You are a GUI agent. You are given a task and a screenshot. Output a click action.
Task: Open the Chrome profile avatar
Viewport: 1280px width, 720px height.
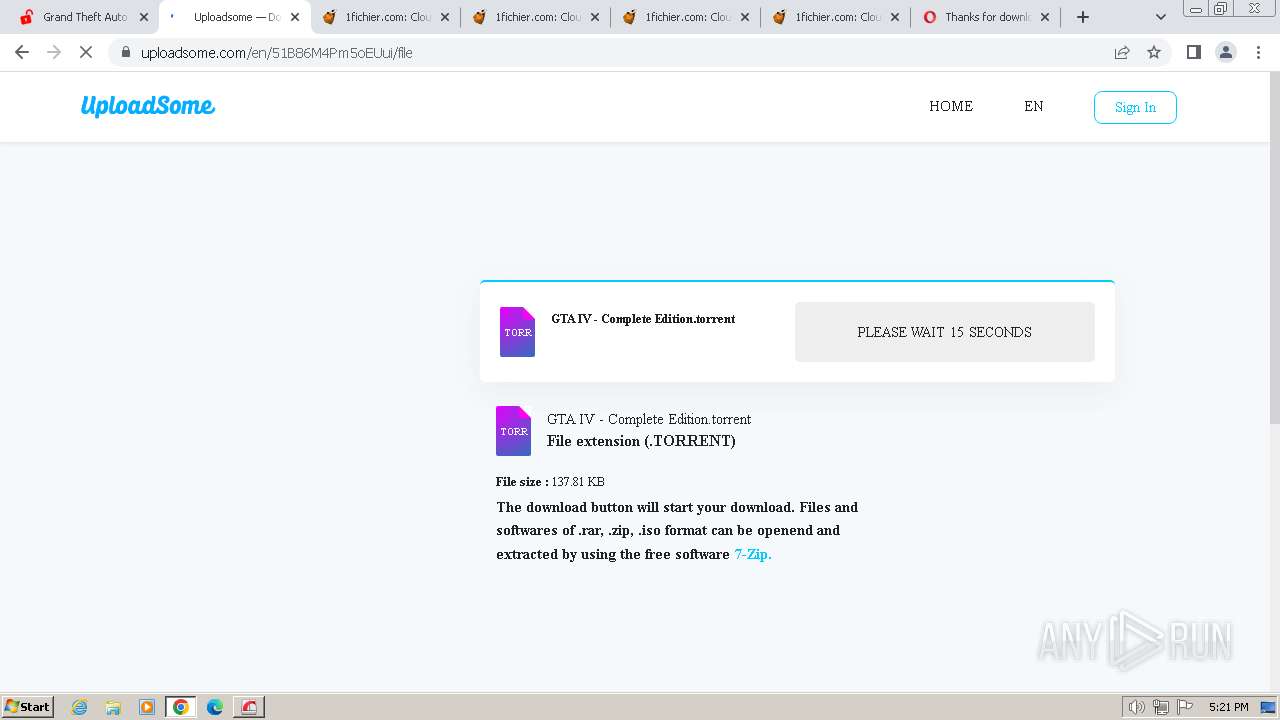[1225, 52]
